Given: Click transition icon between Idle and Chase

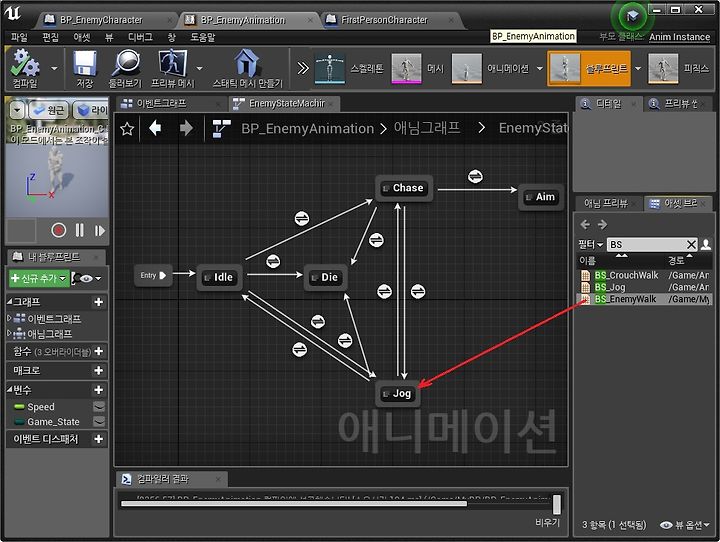Looking at the screenshot, I should pos(302,218).
